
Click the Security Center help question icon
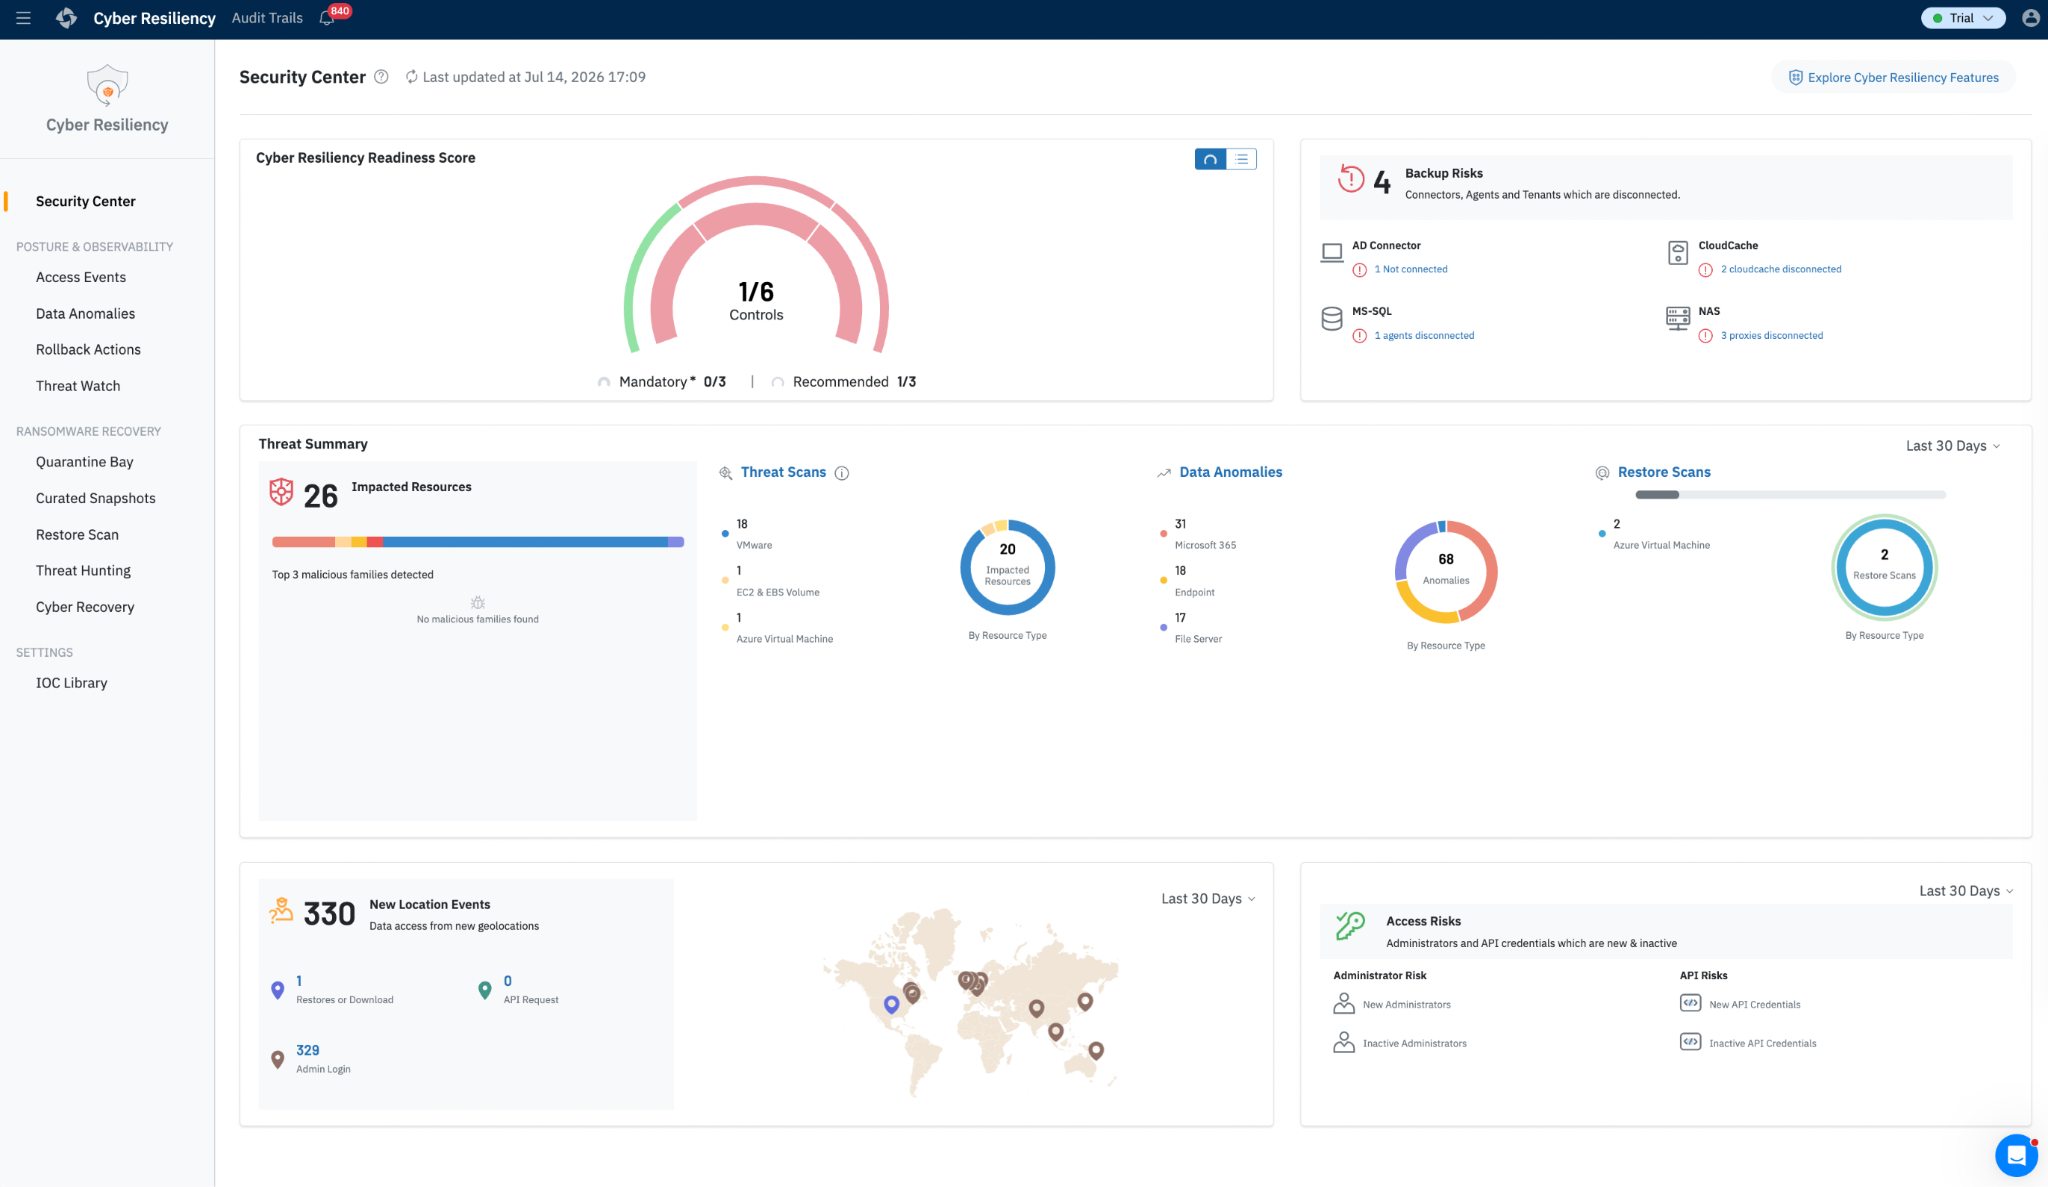click(x=381, y=77)
